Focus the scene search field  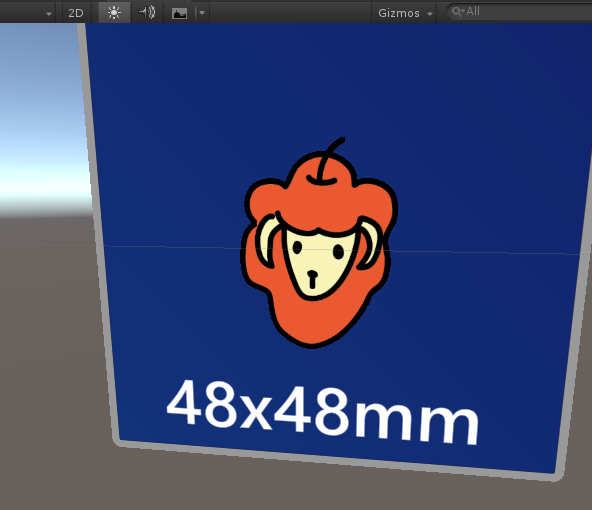519,12
